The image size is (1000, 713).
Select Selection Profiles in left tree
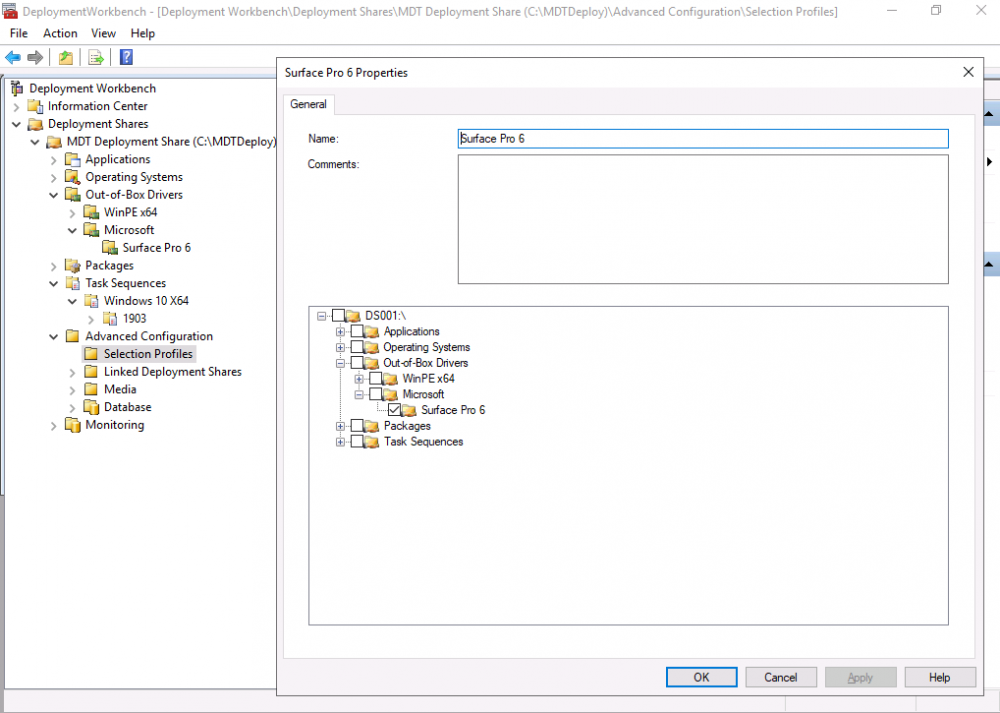(148, 354)
